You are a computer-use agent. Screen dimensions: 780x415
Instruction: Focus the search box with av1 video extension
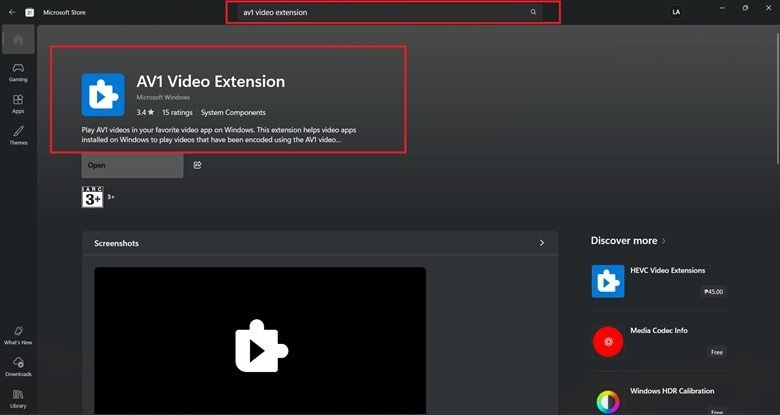(x=390, y=12)
